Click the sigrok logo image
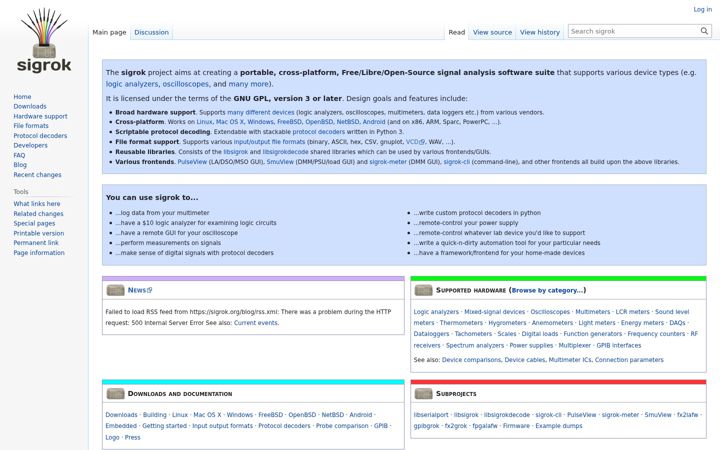The image size is (720, 450). coord(44,40)
